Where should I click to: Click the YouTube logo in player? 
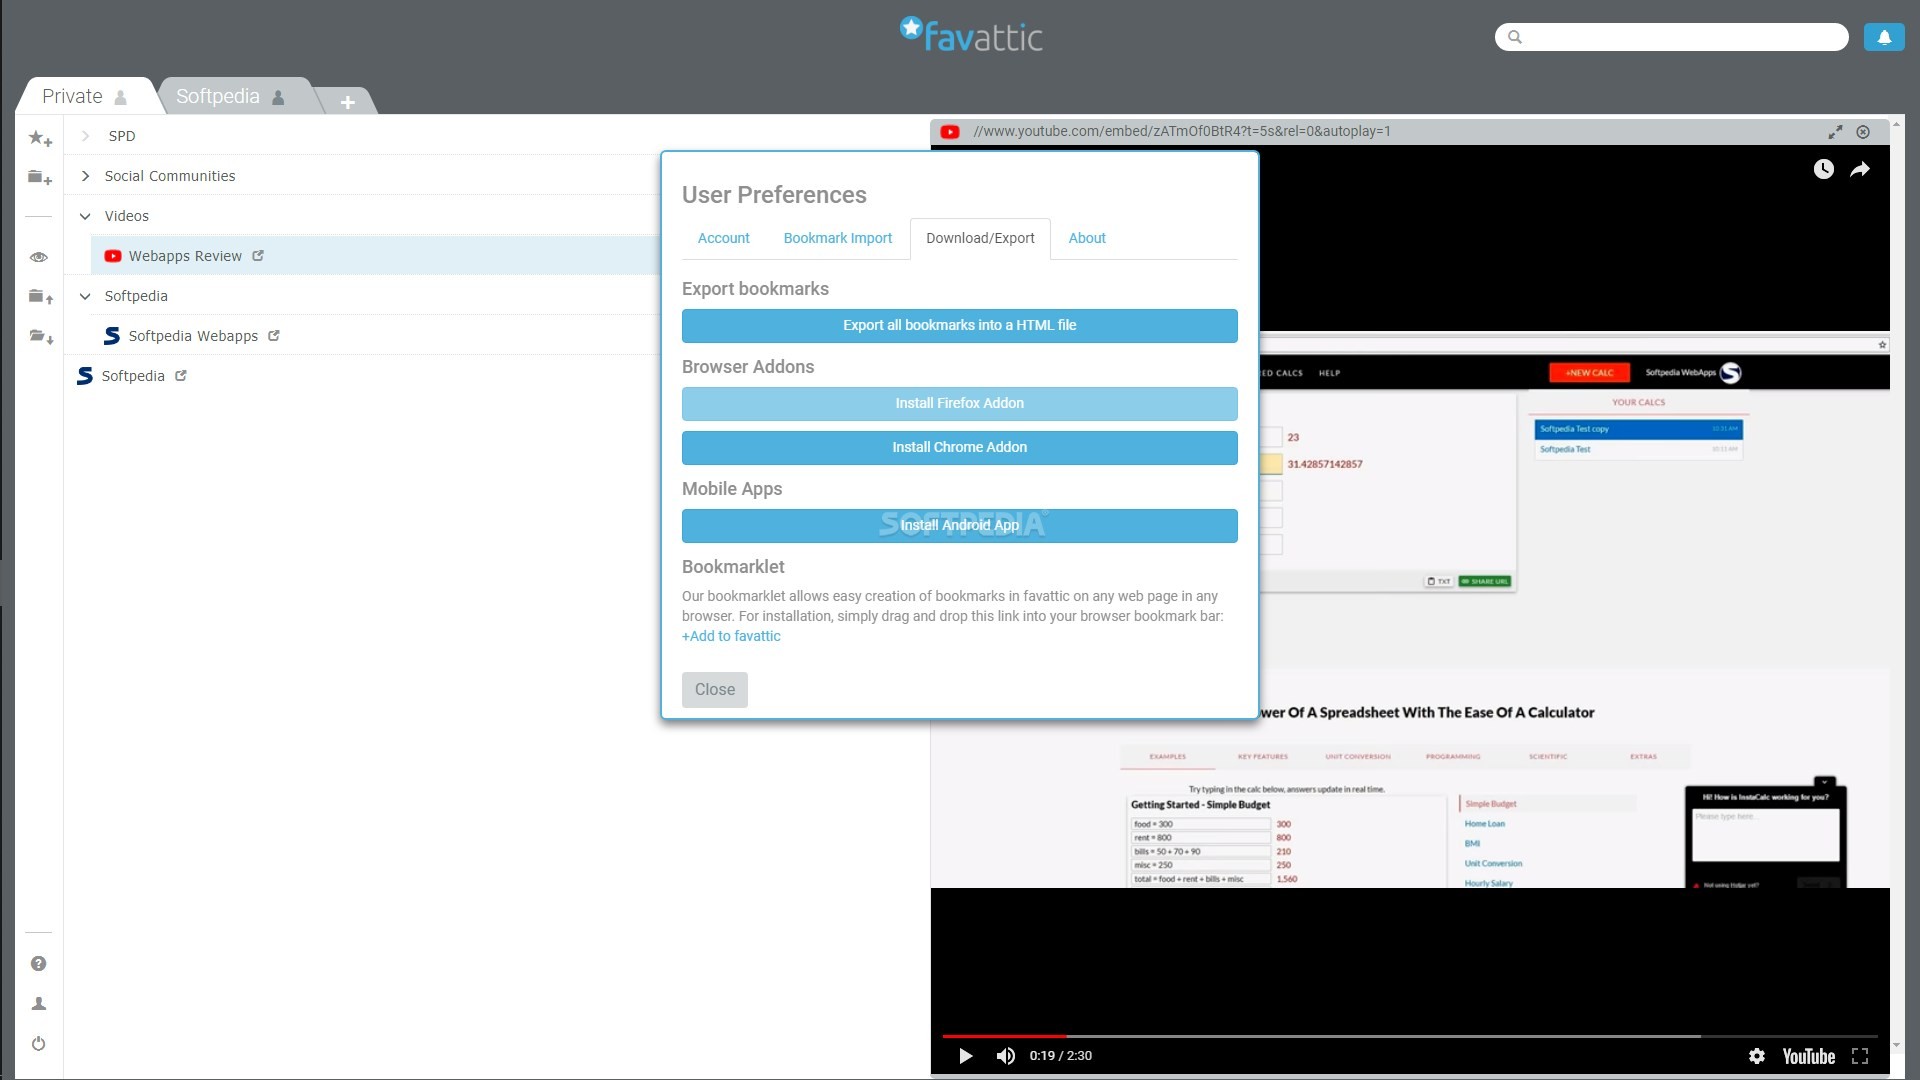coord(1809,1056)
